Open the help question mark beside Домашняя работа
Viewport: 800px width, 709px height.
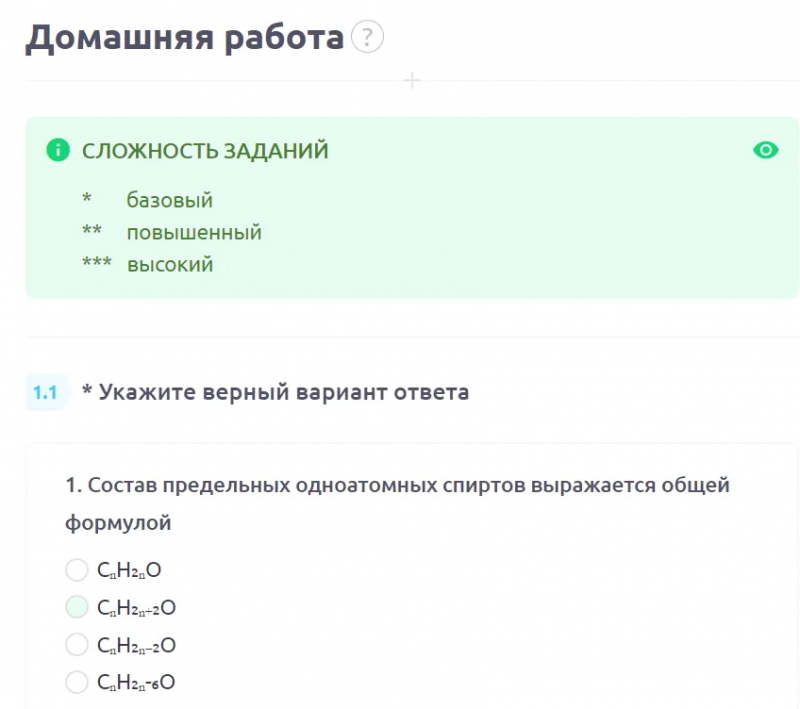tap(367, 37)
